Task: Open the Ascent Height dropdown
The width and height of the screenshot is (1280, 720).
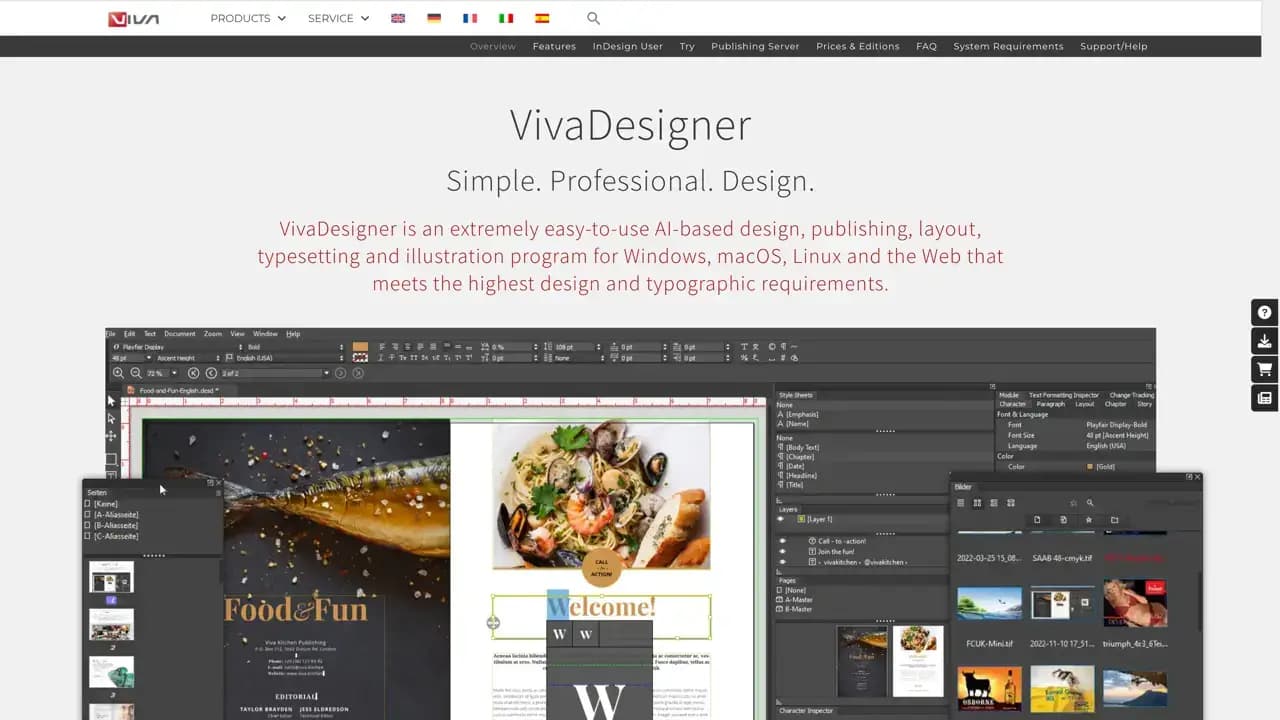Action: click(188, 358)
